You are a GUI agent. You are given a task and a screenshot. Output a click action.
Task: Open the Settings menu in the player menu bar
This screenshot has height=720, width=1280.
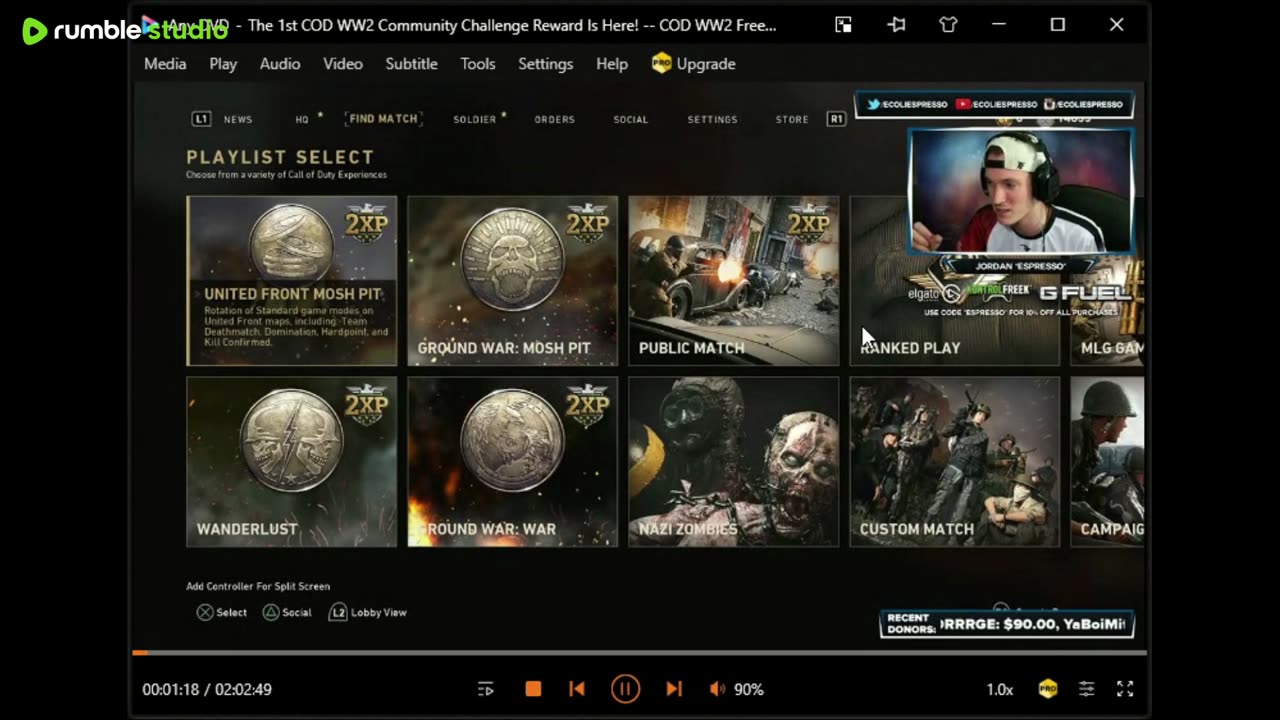(x=545, y=64)
